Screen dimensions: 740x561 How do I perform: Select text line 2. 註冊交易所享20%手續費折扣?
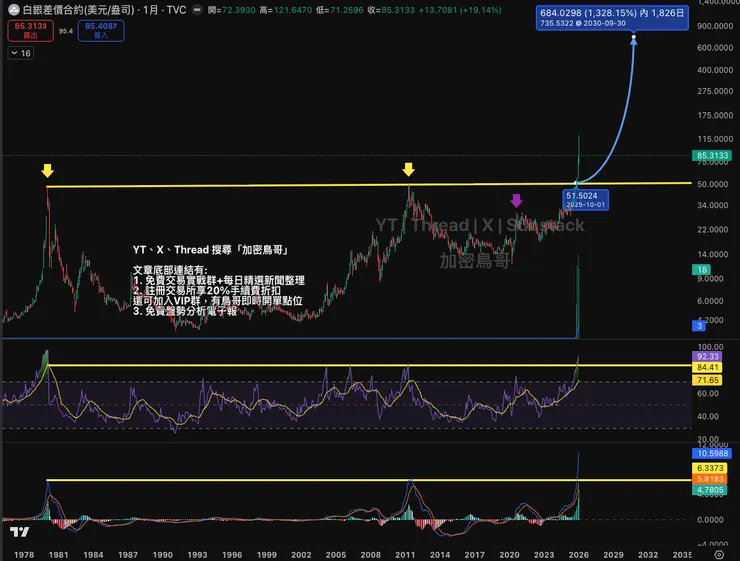tap(207, 291)
